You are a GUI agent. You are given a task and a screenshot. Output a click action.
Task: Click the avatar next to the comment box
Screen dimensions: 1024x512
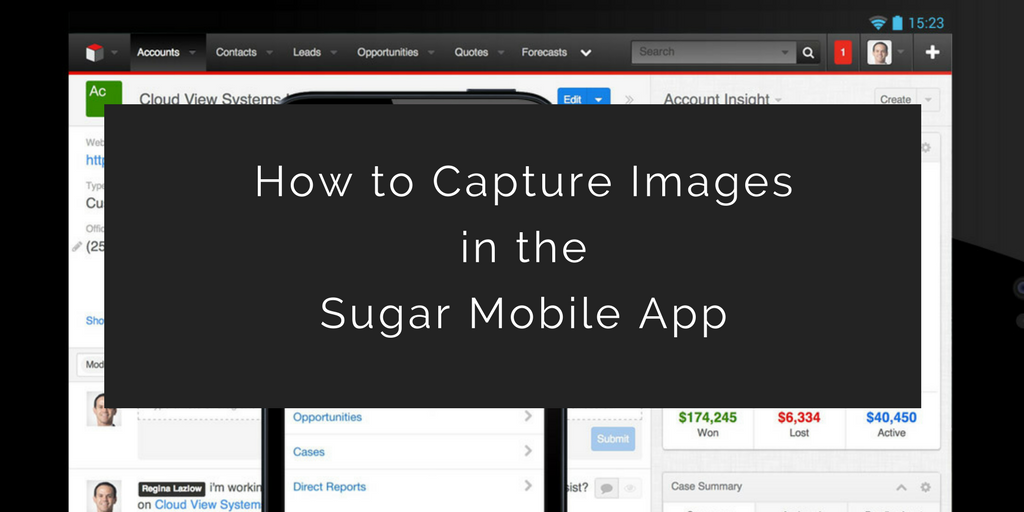click(x=104, y=409)
